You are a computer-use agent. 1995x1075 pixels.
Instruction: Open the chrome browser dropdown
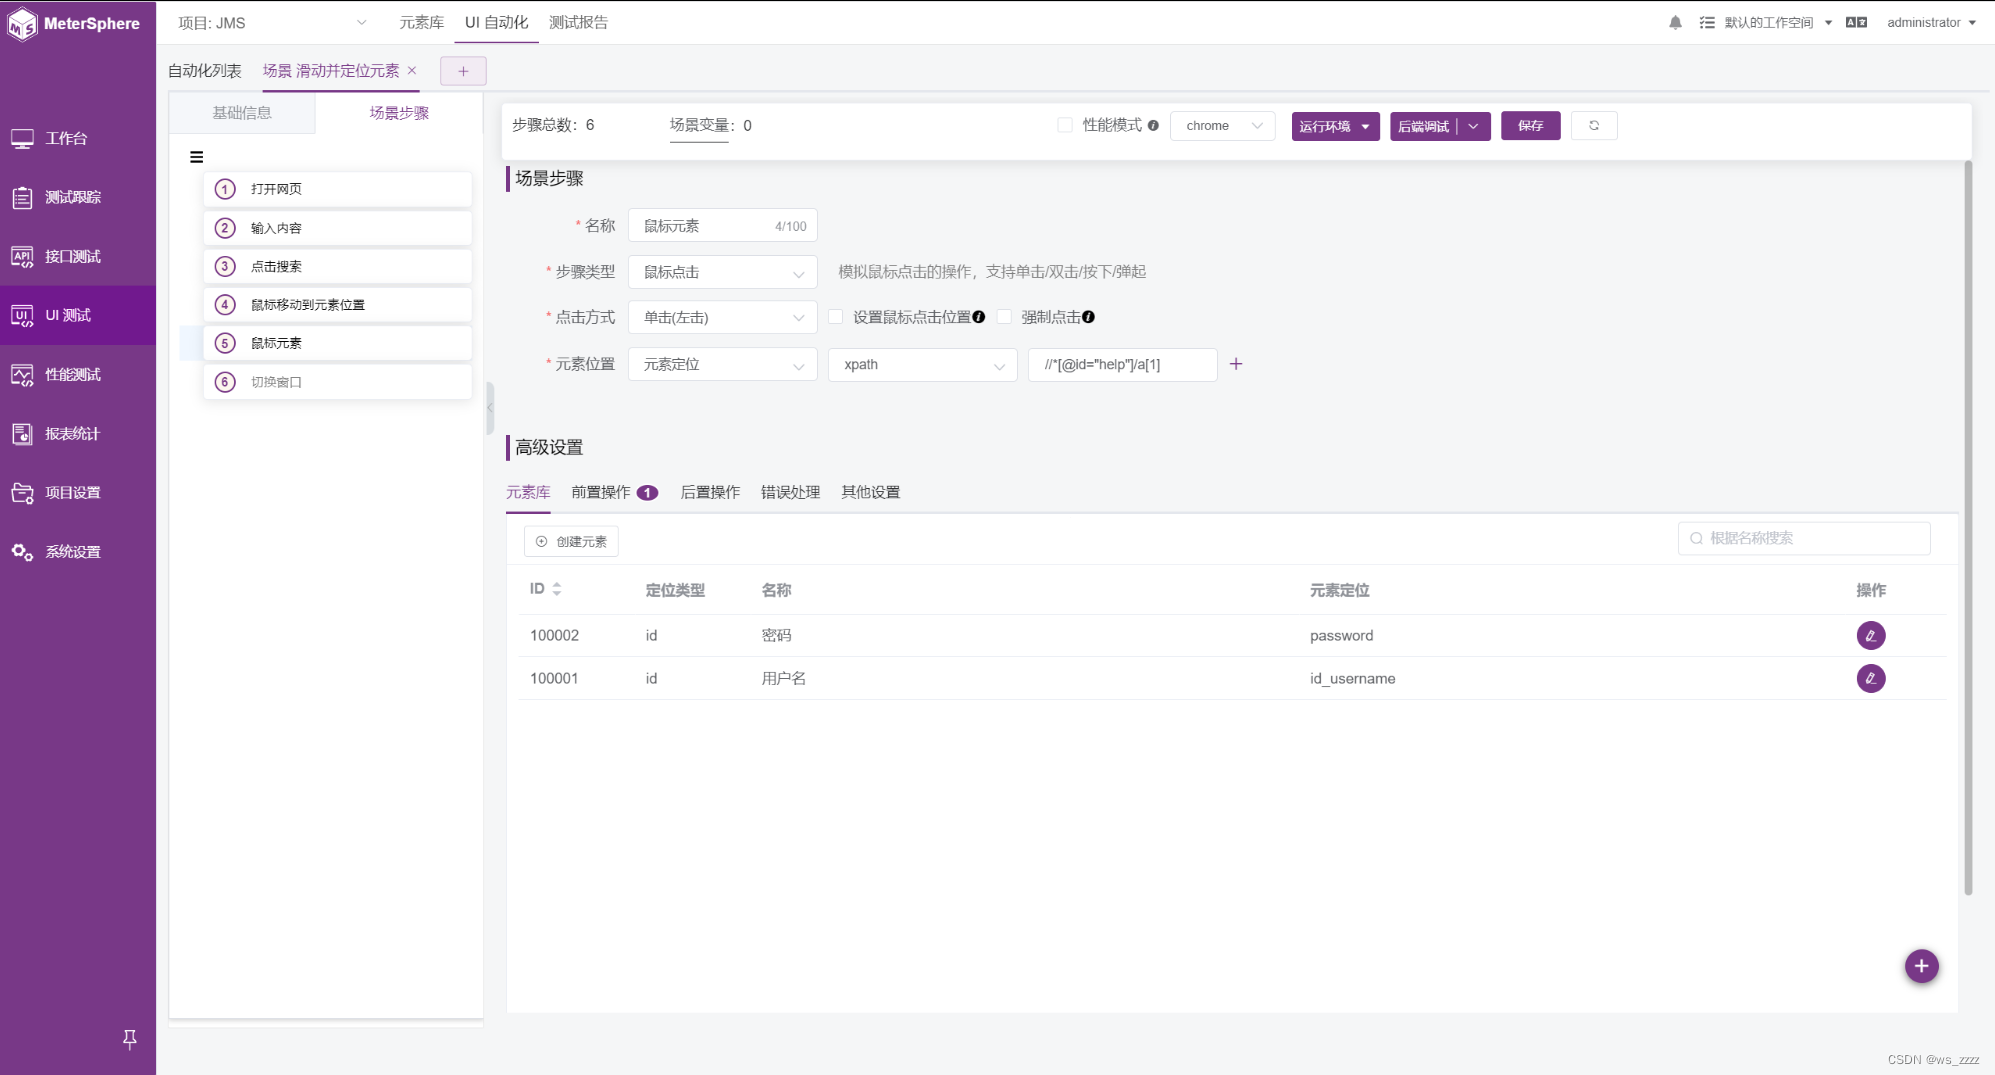[1222, 126]
